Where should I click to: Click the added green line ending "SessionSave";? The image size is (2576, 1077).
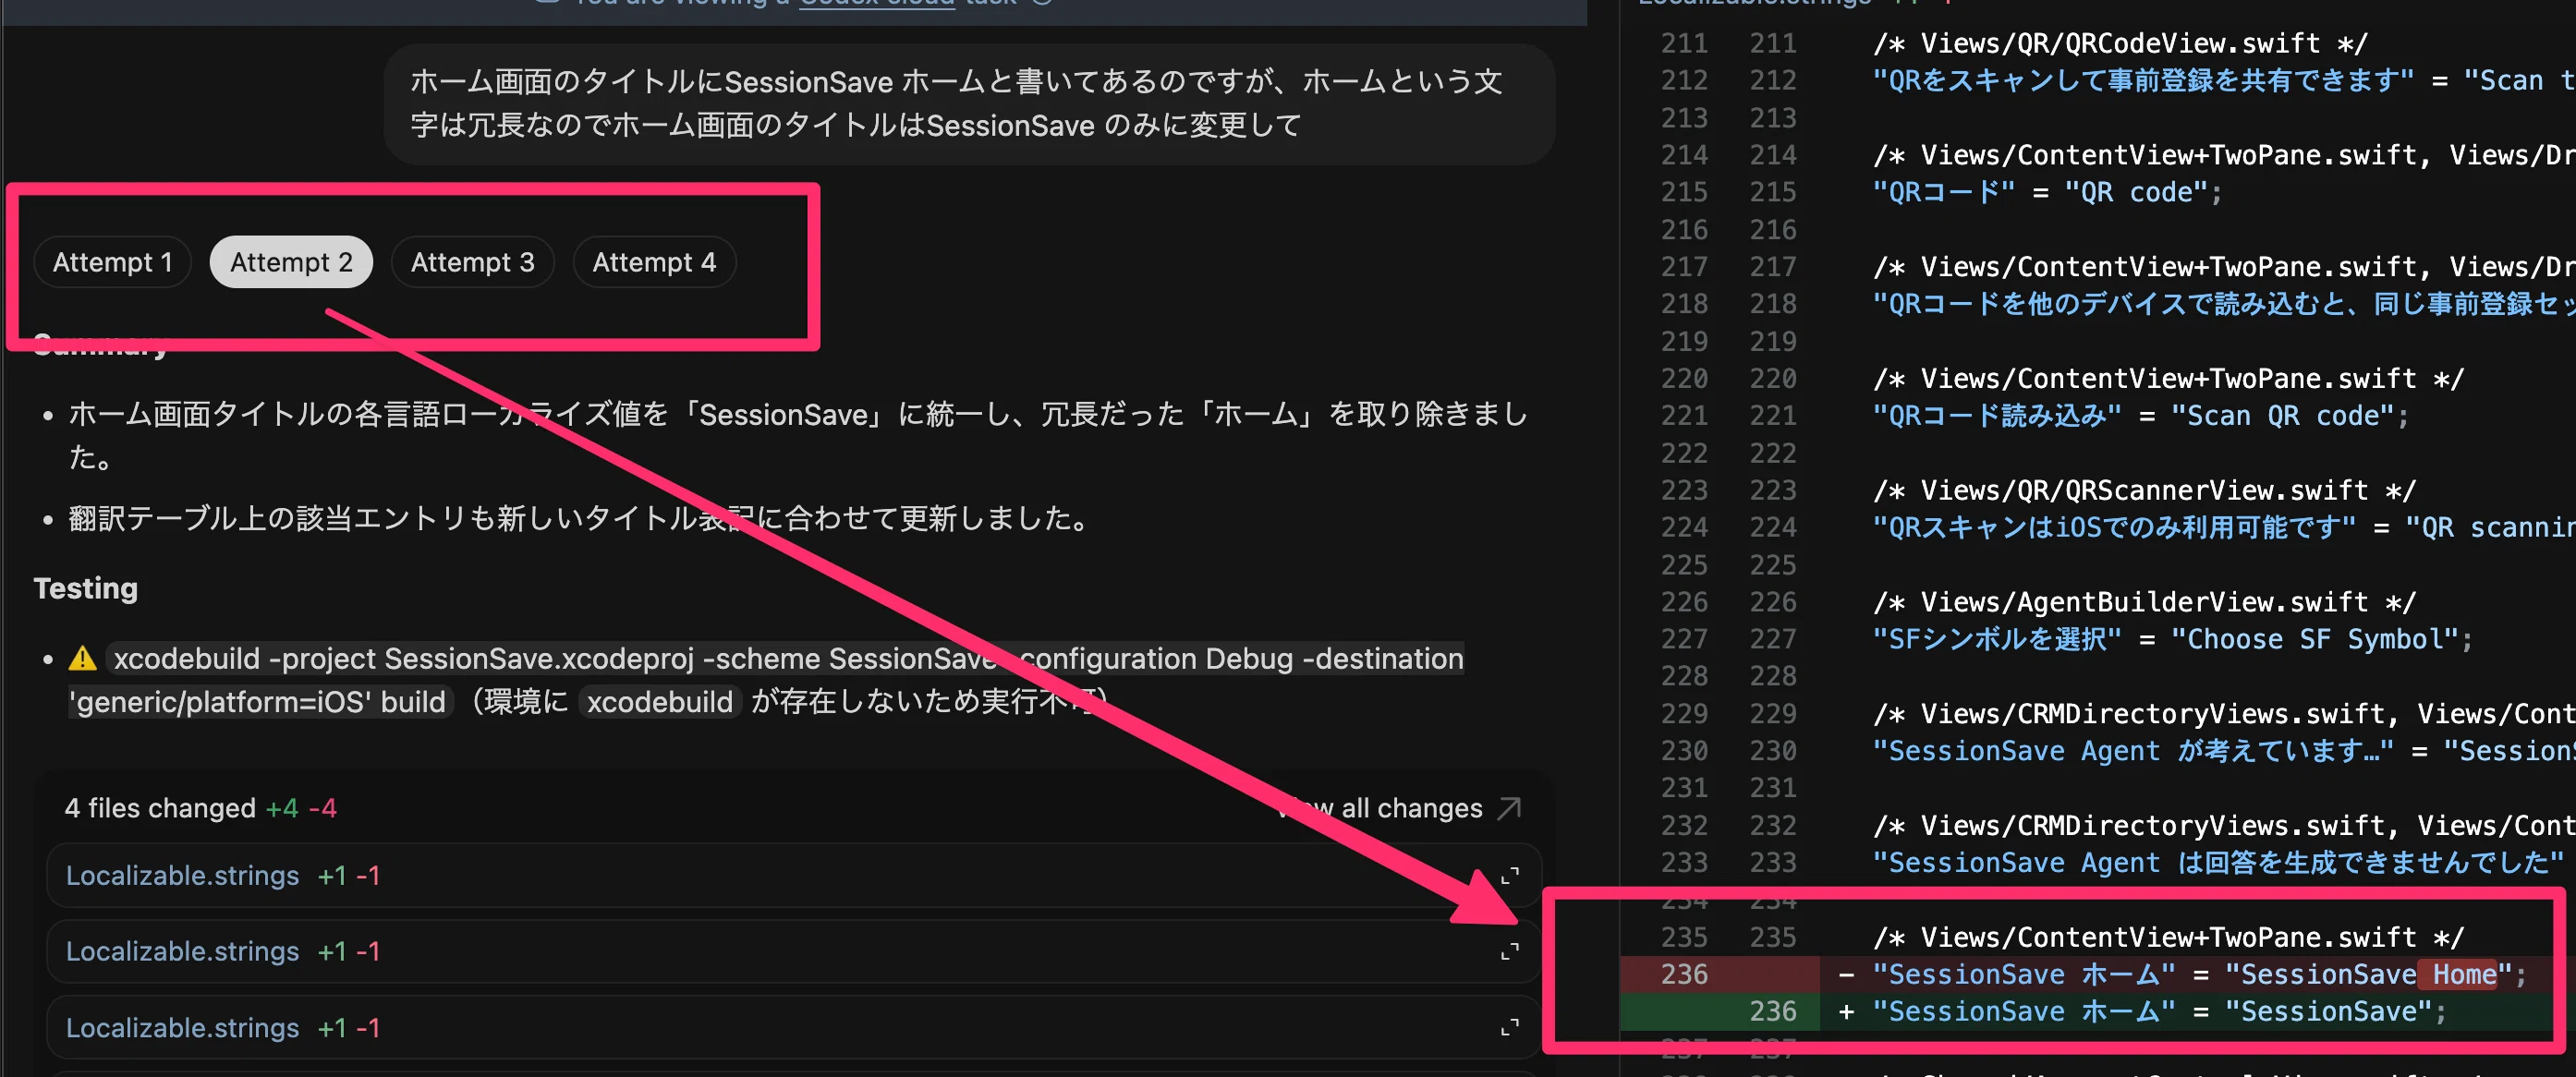(x=2098, y=1011)
